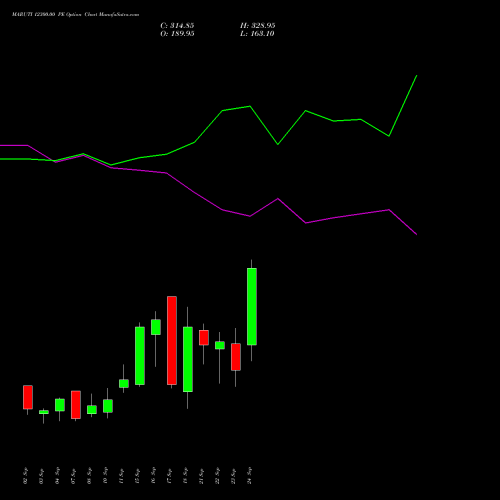Click the 21 Sep date label

(x=202, y=476)
